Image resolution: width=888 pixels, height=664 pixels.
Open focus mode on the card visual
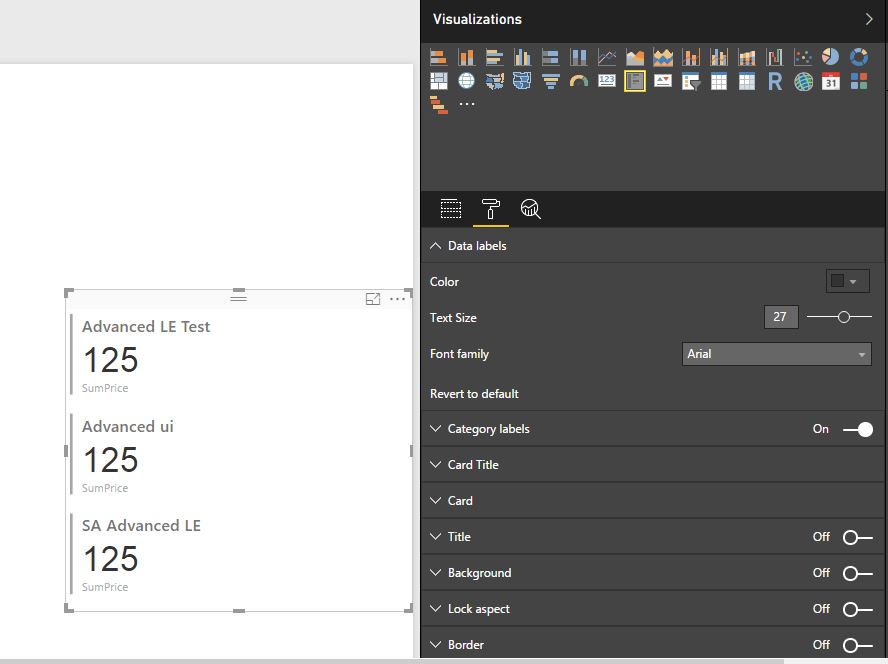click(x=373, y=299)
